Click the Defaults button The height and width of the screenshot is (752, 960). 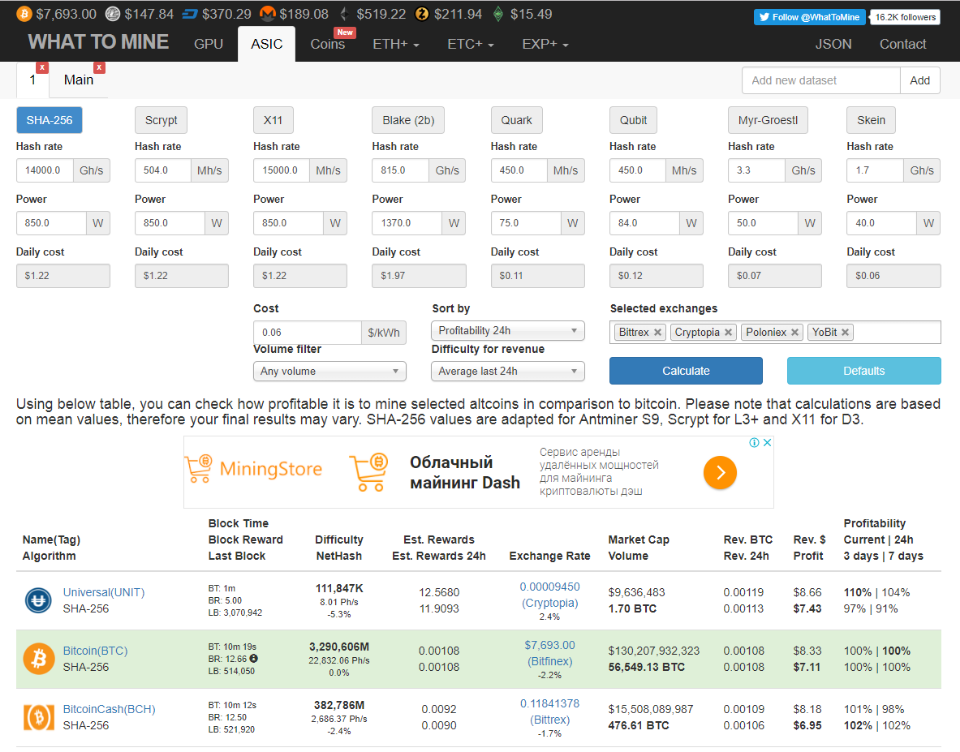pos(864,370)
